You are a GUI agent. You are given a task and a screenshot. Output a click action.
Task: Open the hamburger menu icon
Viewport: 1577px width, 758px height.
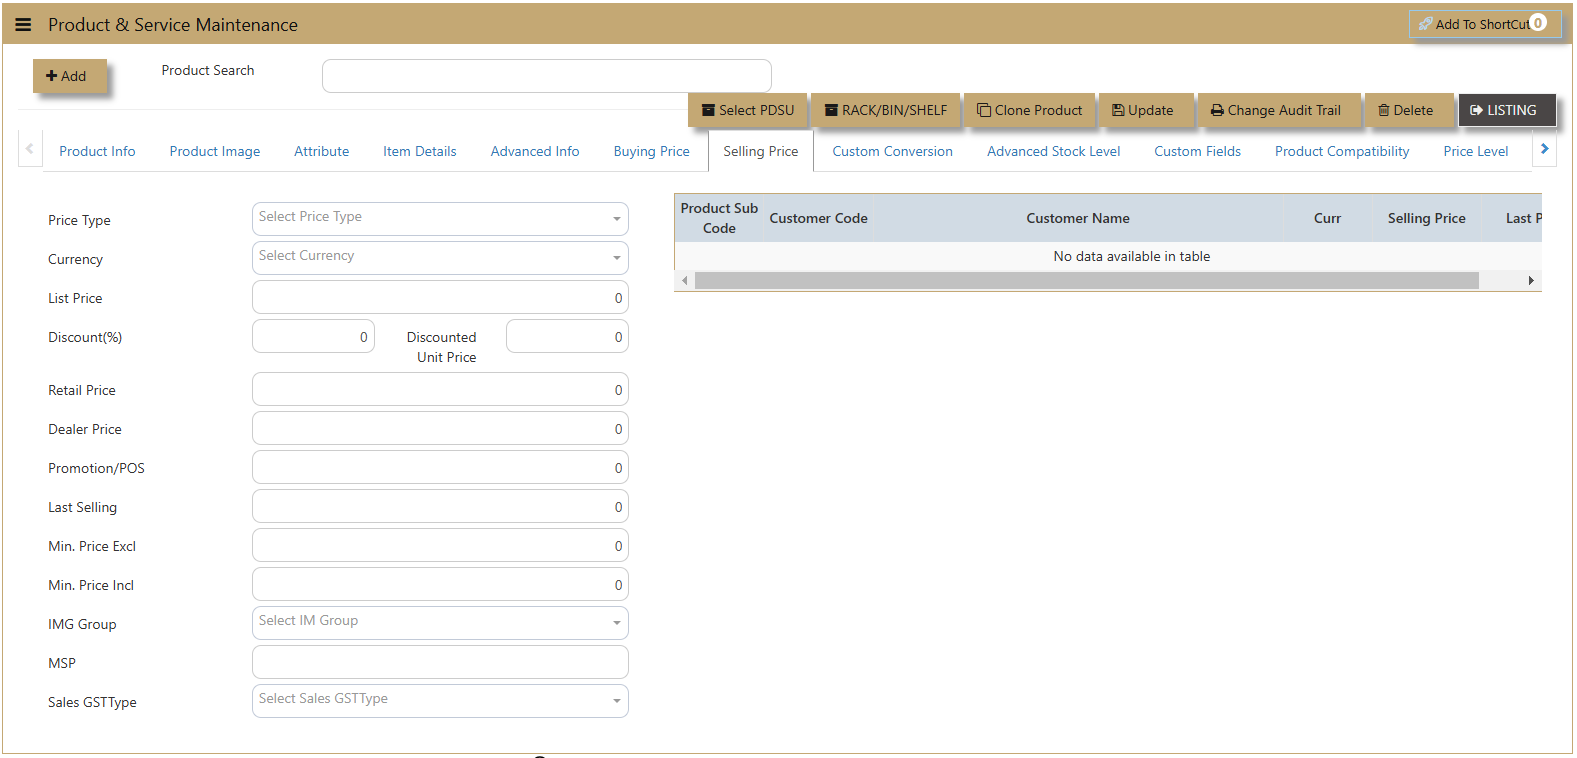[23, 25]
